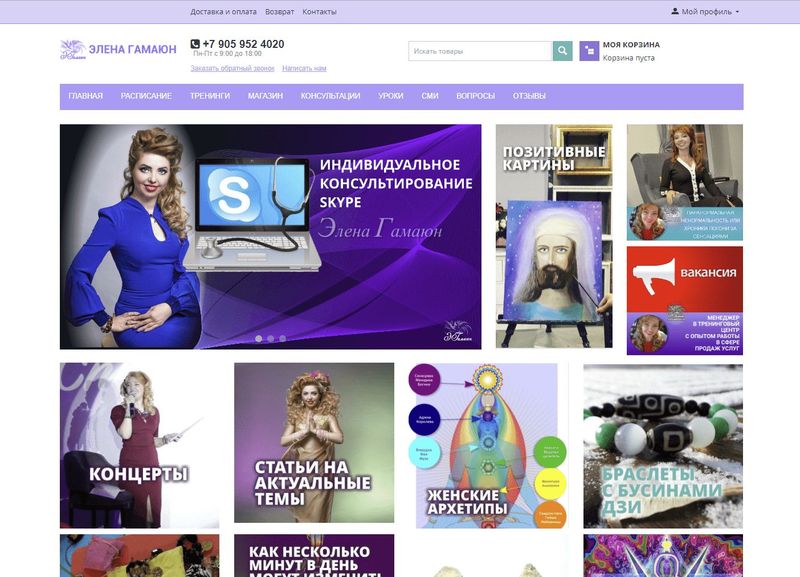This screenshot has width=800, height=577.
Task: Click the Корзина пуста text
Action: tap(629, 58)
